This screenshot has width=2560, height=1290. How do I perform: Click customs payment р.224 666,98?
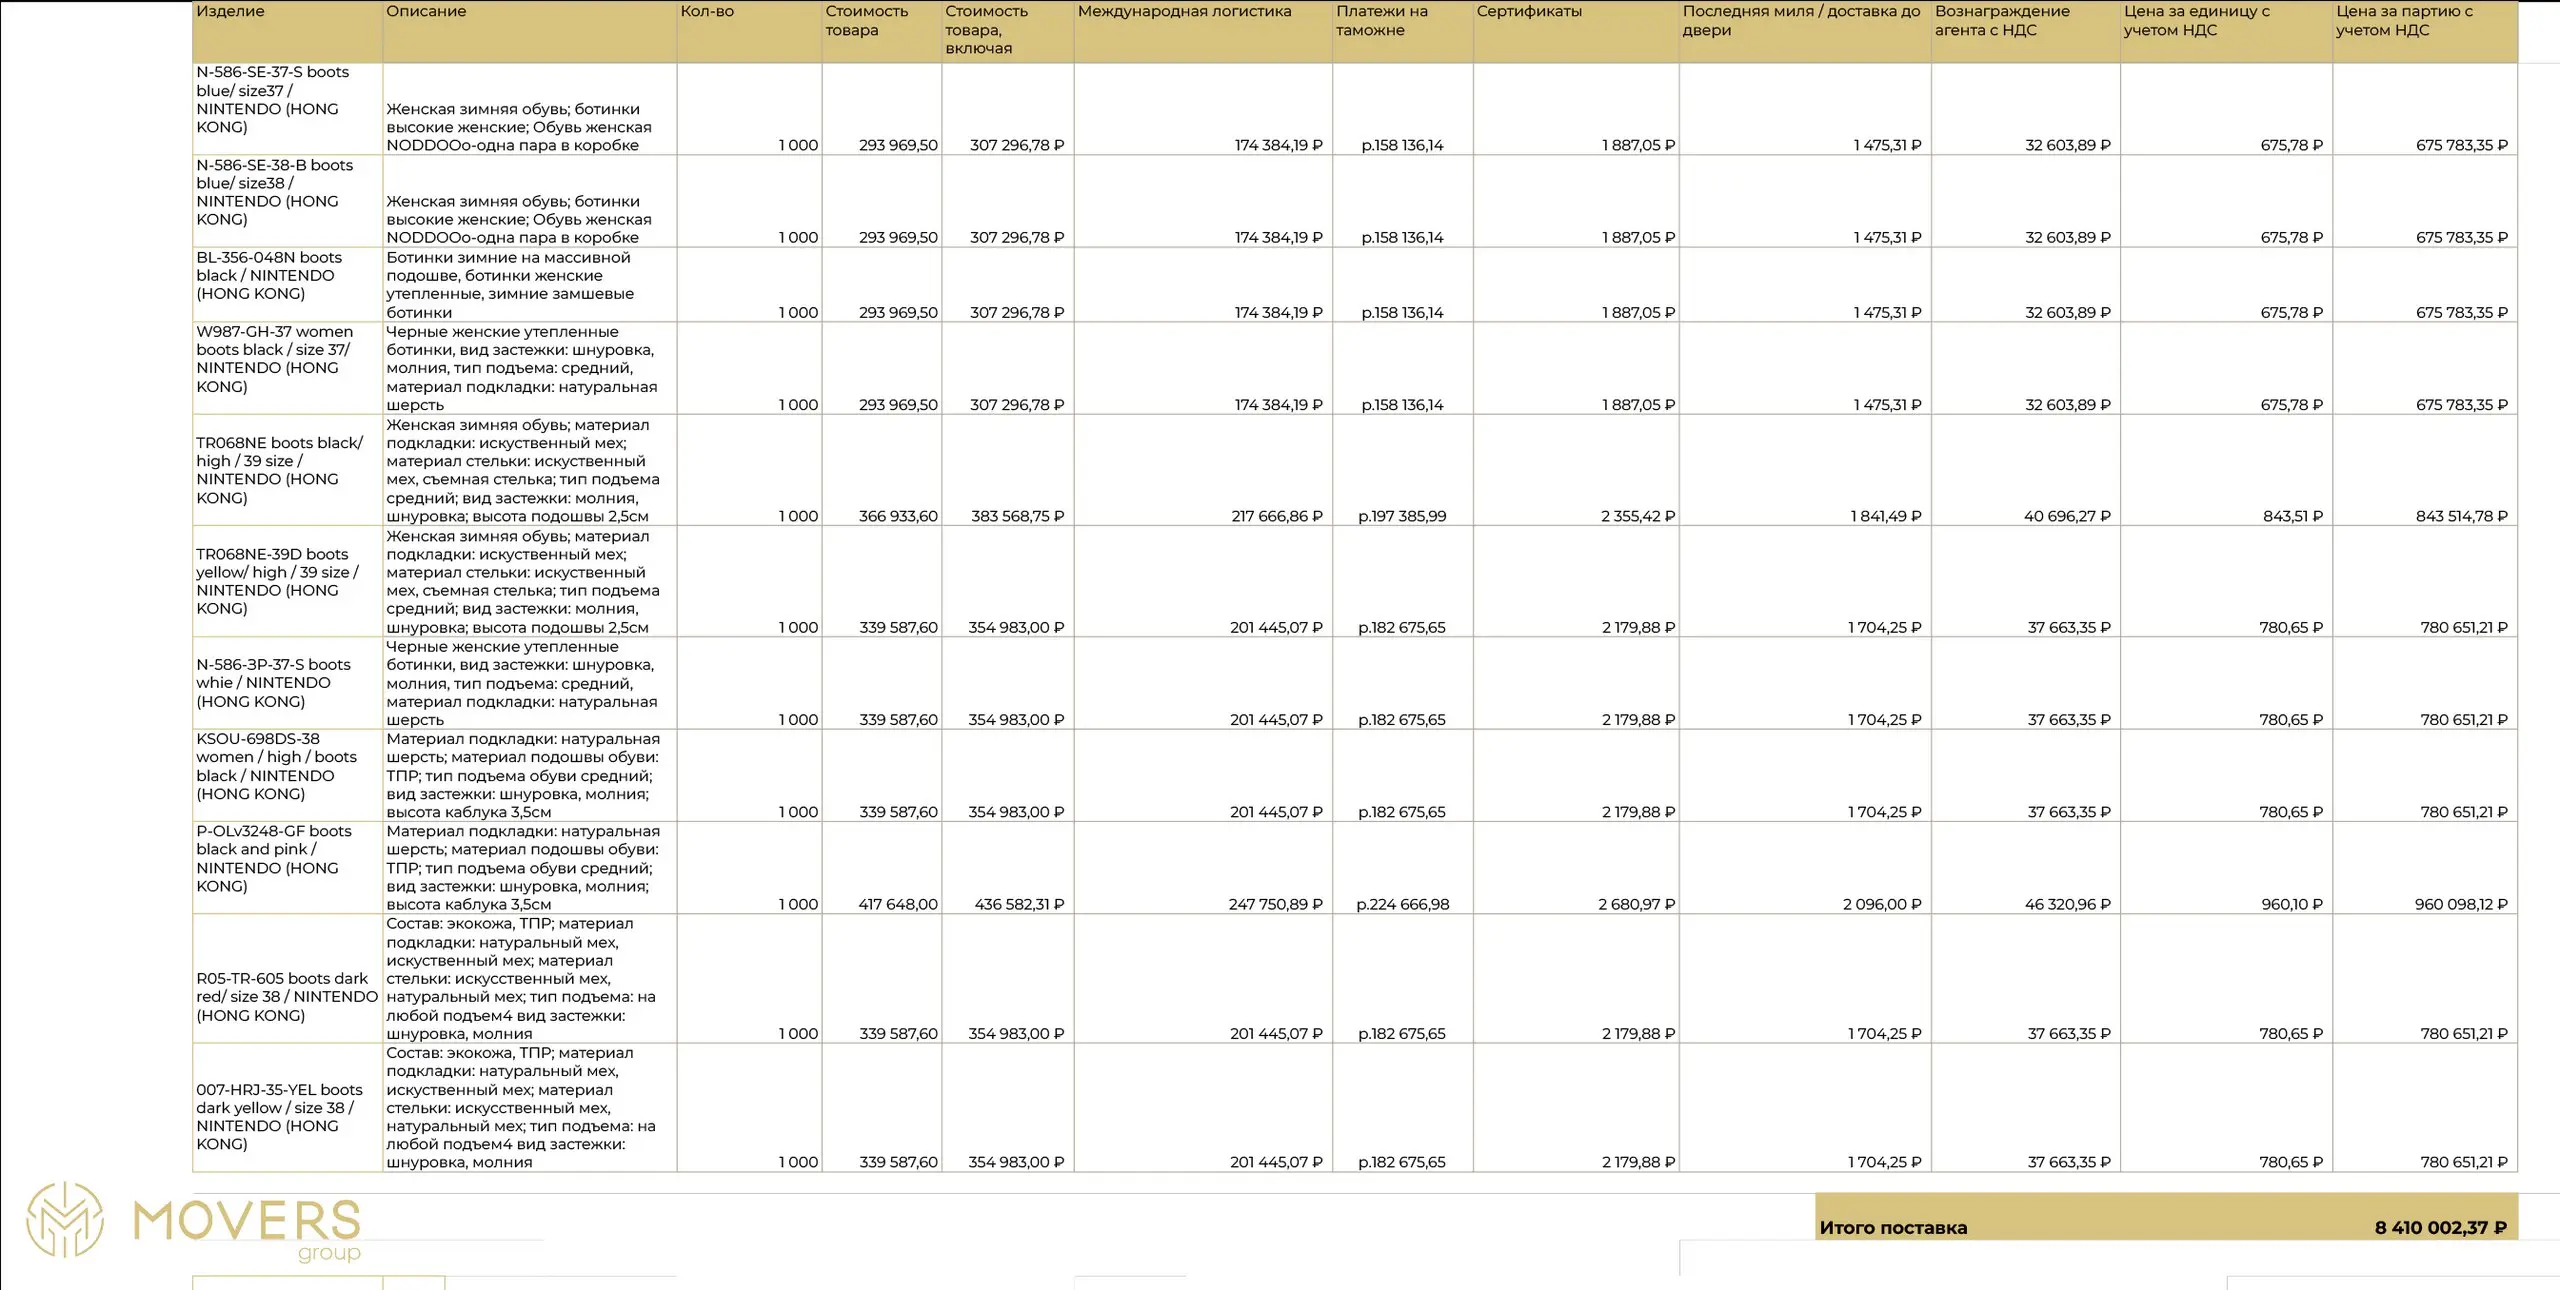tap(1402, 904)
